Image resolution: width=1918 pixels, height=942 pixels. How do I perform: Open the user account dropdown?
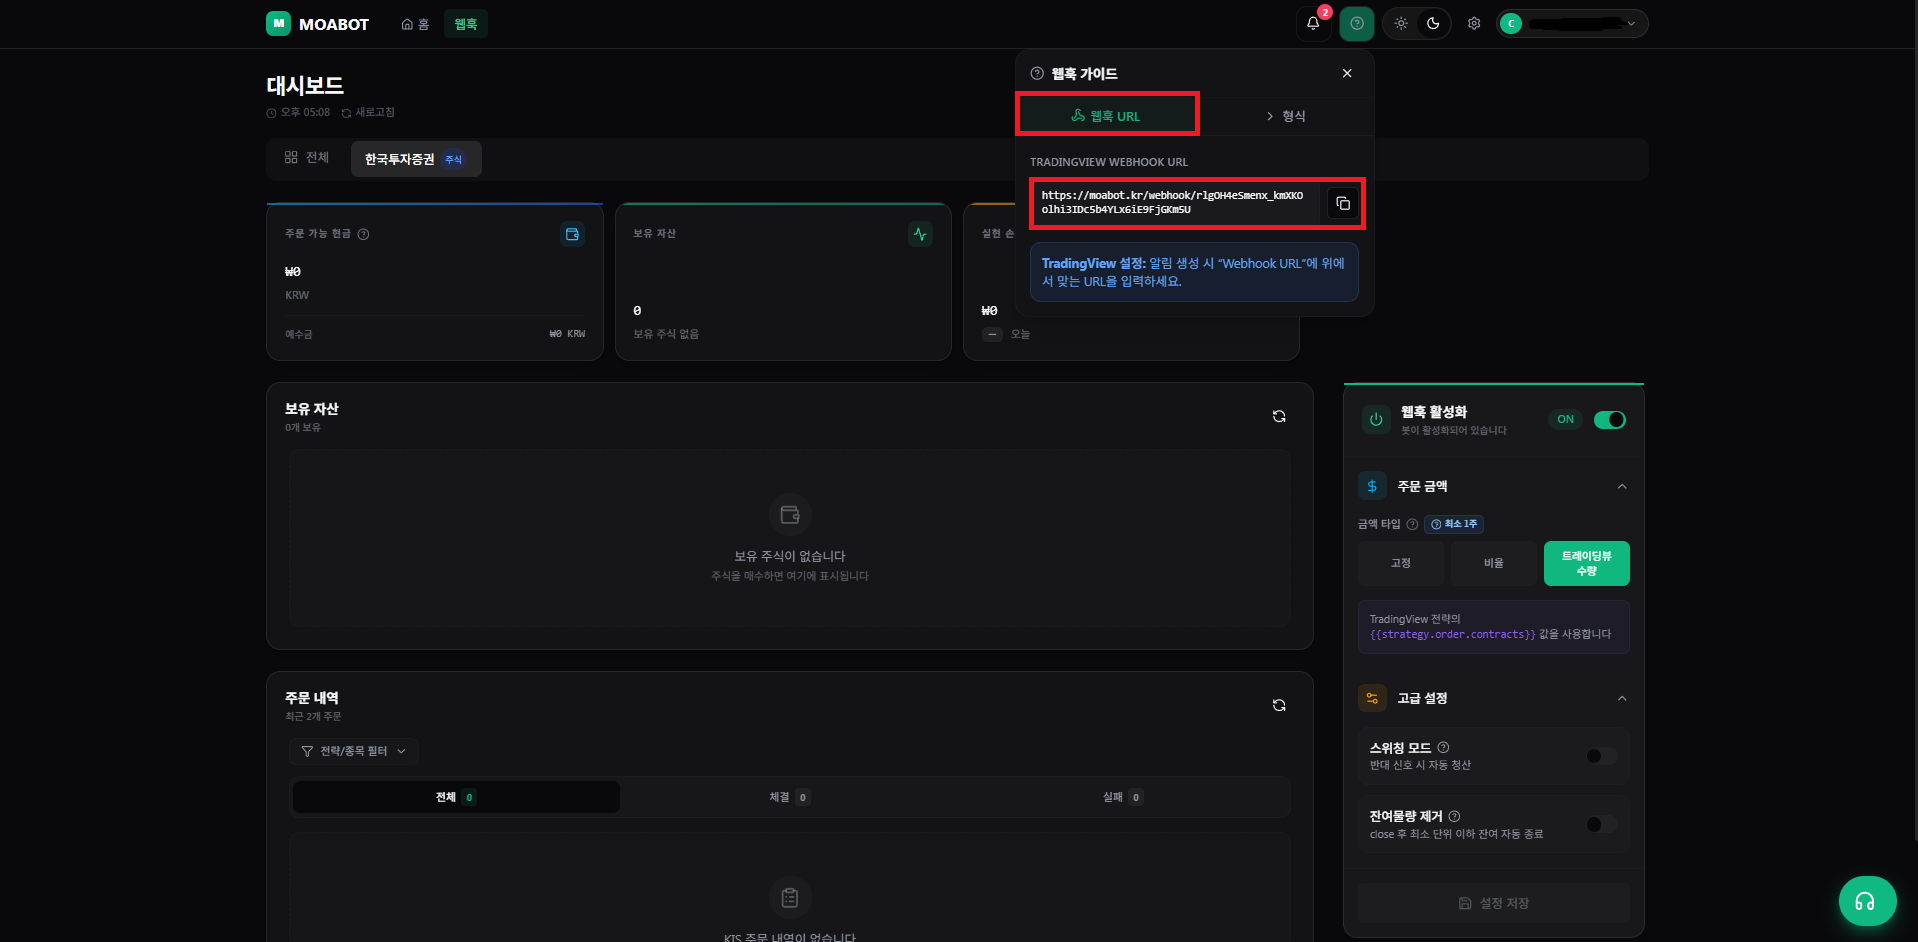coord(1572,23)
